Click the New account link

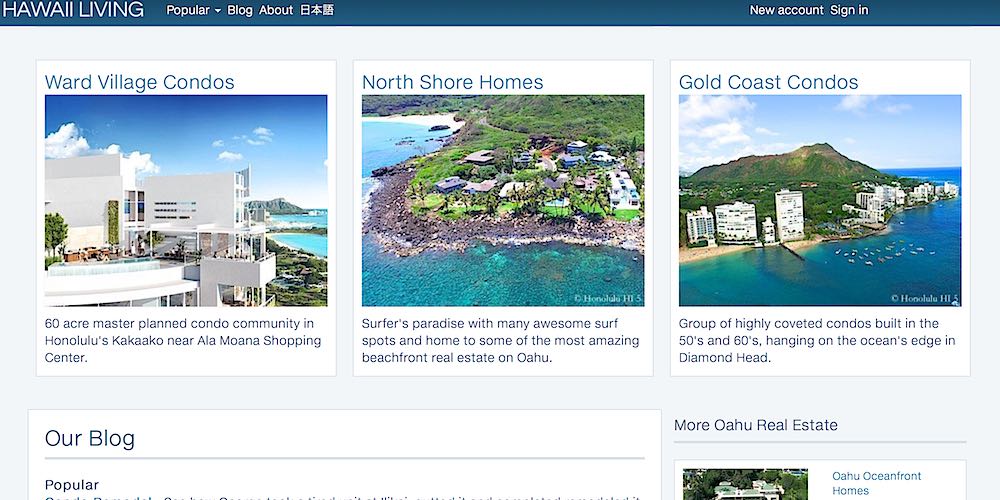click(786, 10)
